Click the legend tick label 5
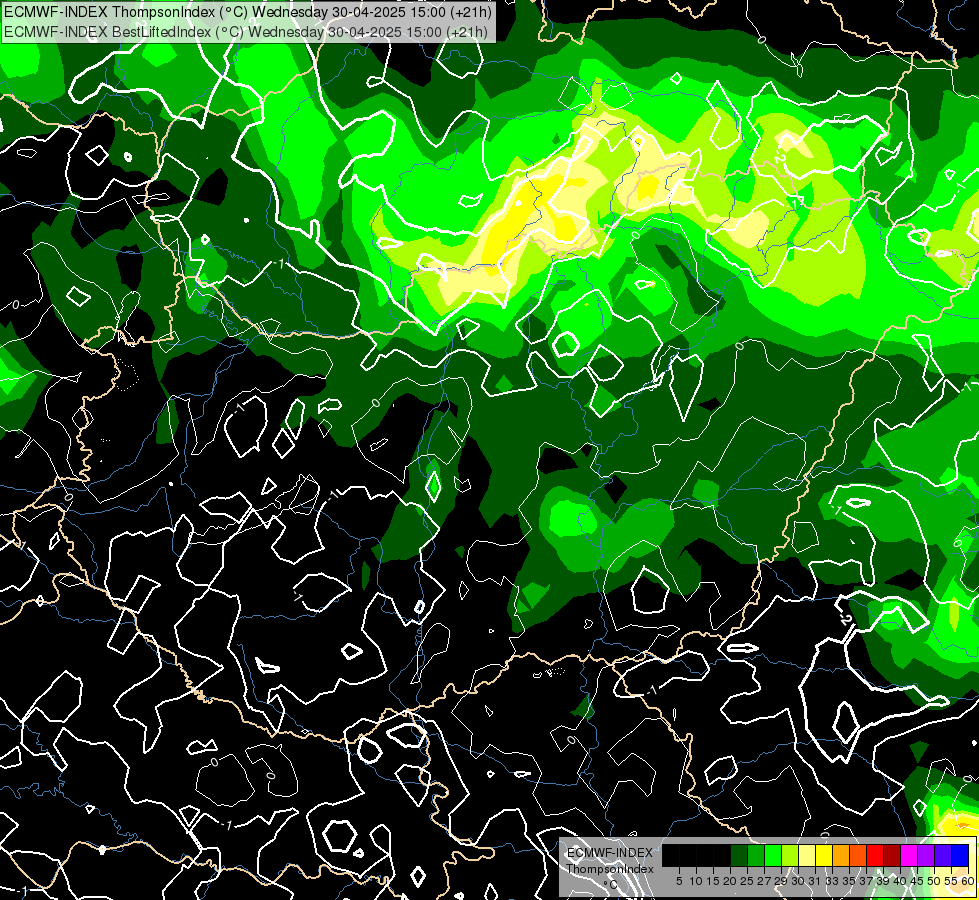Viewport: 979px width, 900px height. (x=679, y=881)
